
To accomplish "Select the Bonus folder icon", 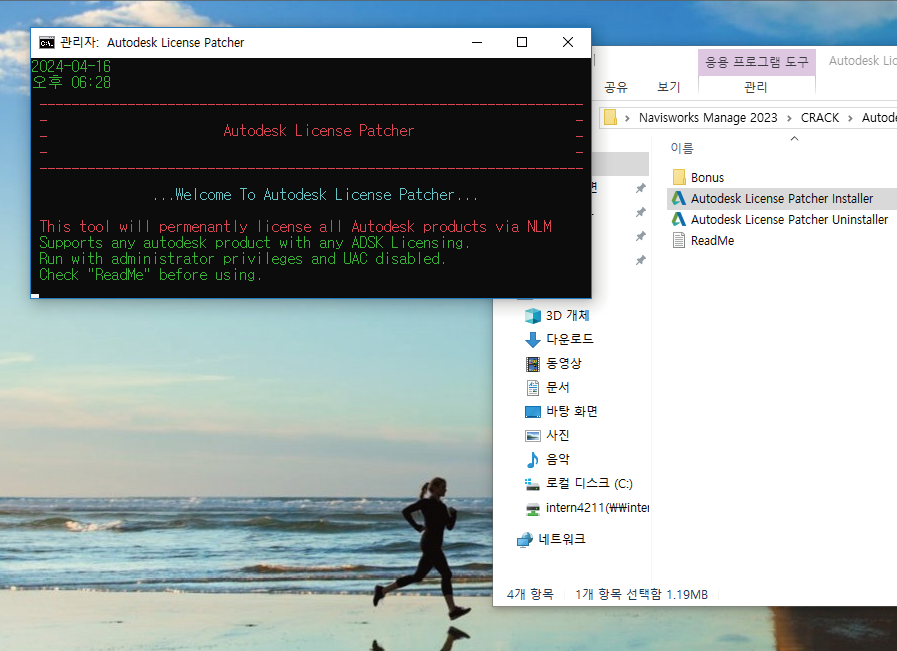I will (x=679, y=177).
